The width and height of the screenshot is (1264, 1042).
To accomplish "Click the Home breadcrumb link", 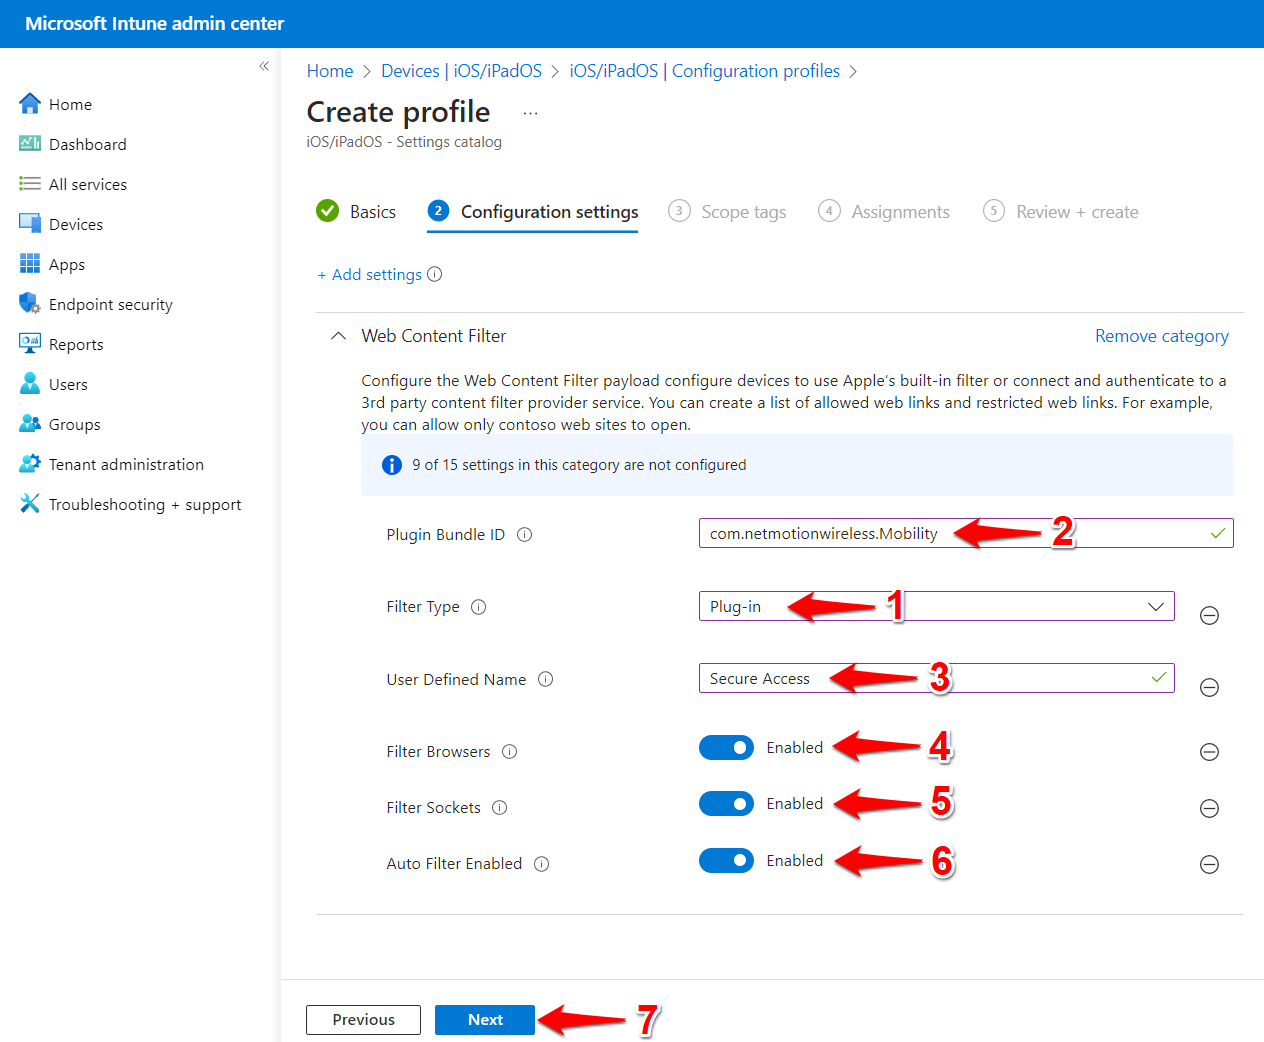I will point(330,71).
